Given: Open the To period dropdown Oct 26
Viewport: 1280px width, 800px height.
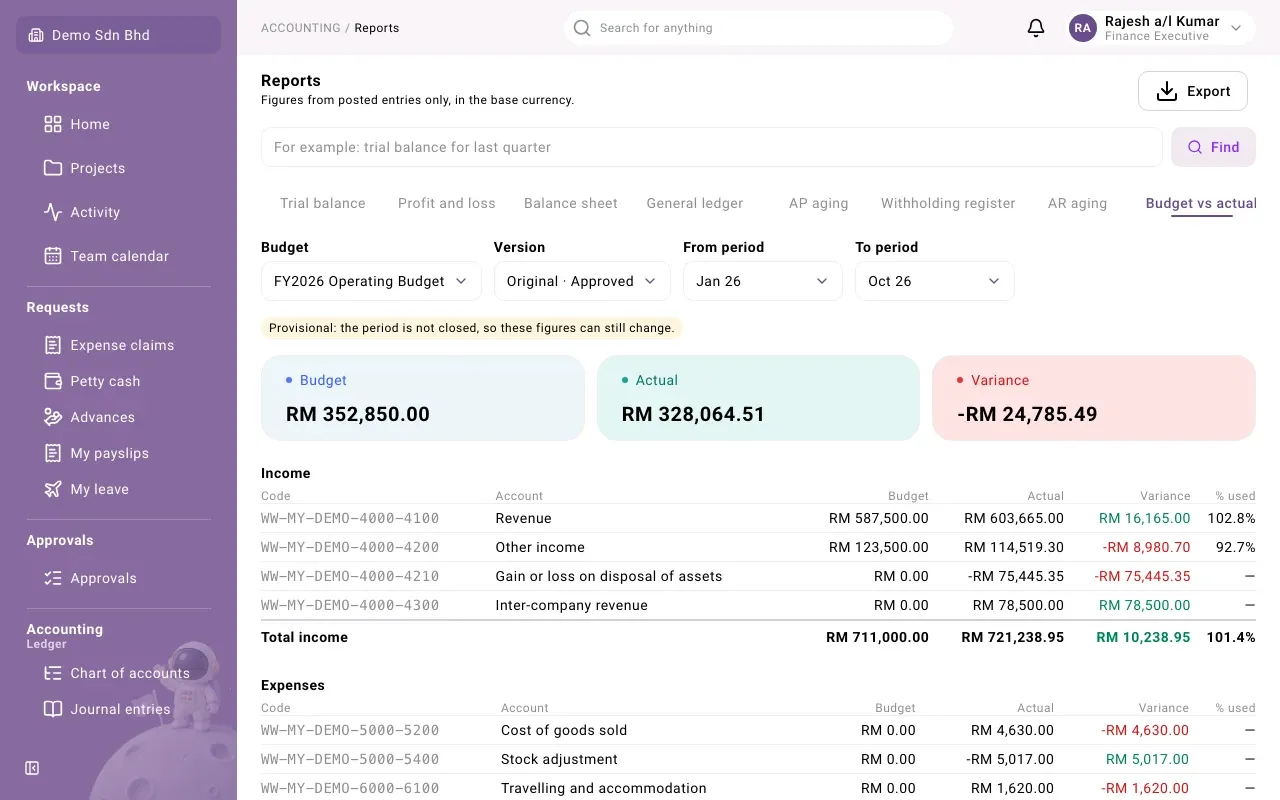Looking at the screenshot, I should 935,281.
